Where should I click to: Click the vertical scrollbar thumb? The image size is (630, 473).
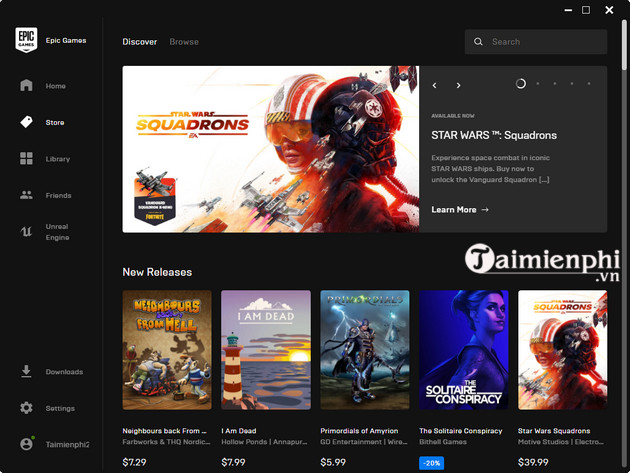click(x=624, y=45)
